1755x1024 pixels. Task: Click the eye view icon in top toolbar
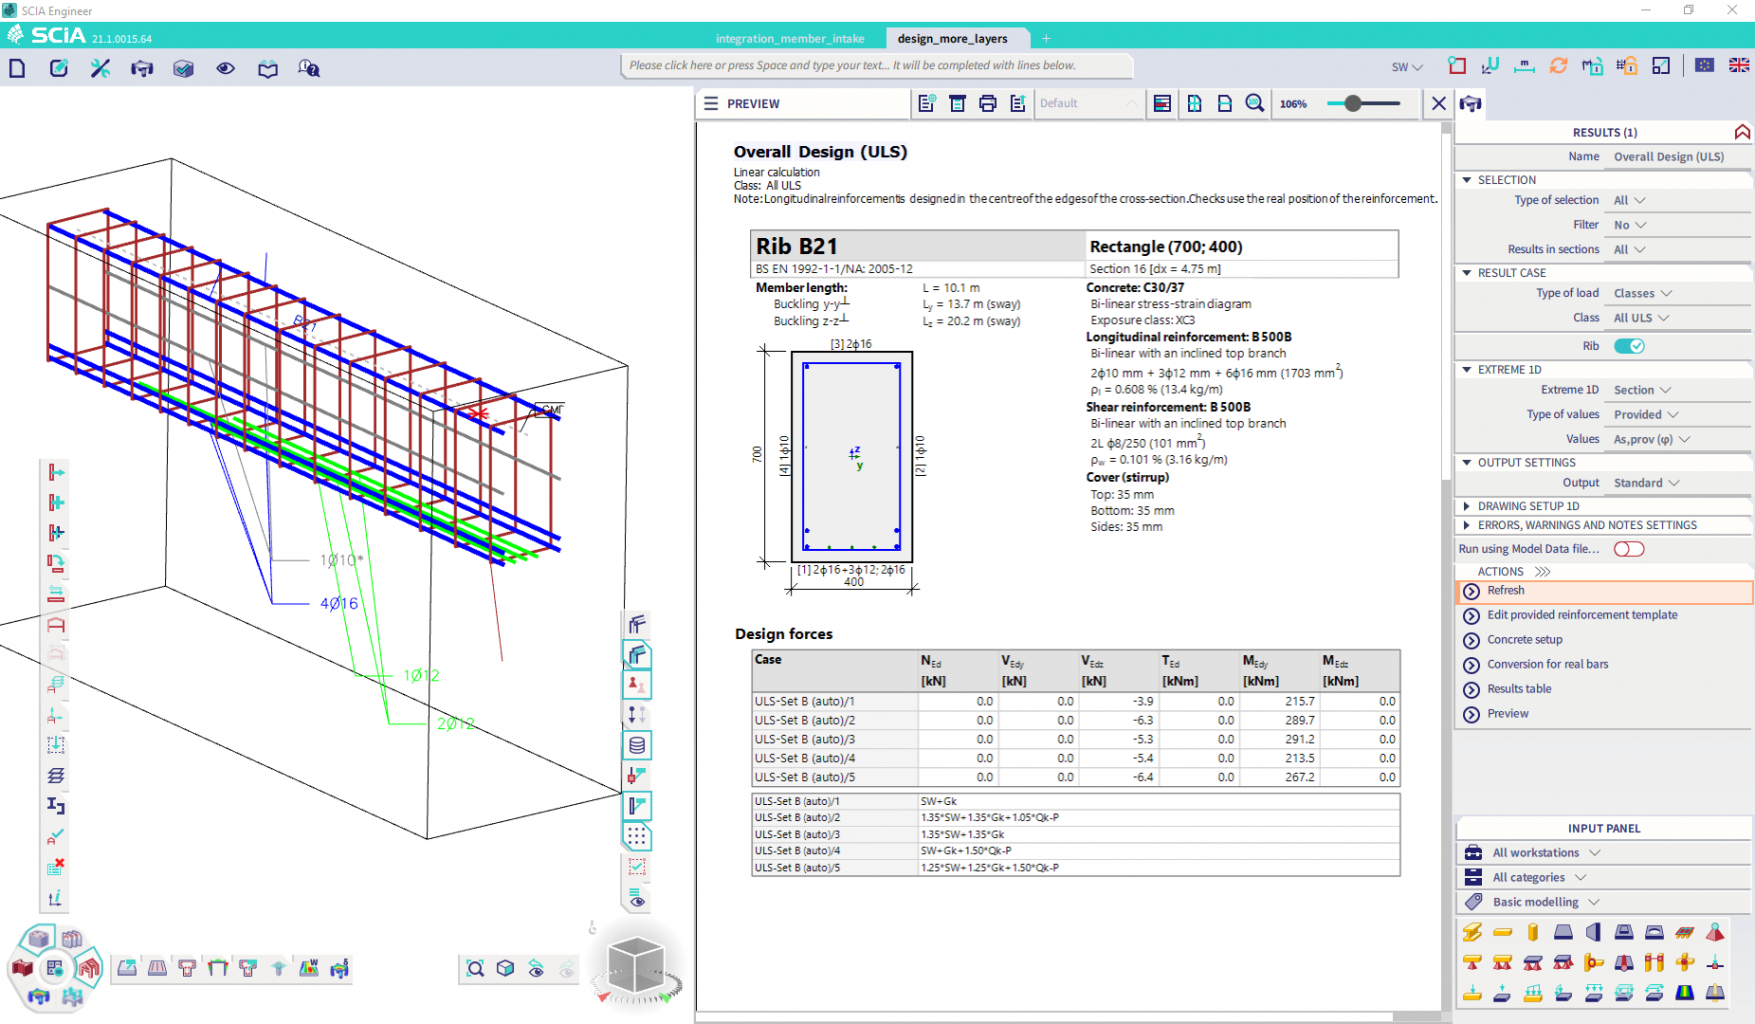[x=224, y=68]
